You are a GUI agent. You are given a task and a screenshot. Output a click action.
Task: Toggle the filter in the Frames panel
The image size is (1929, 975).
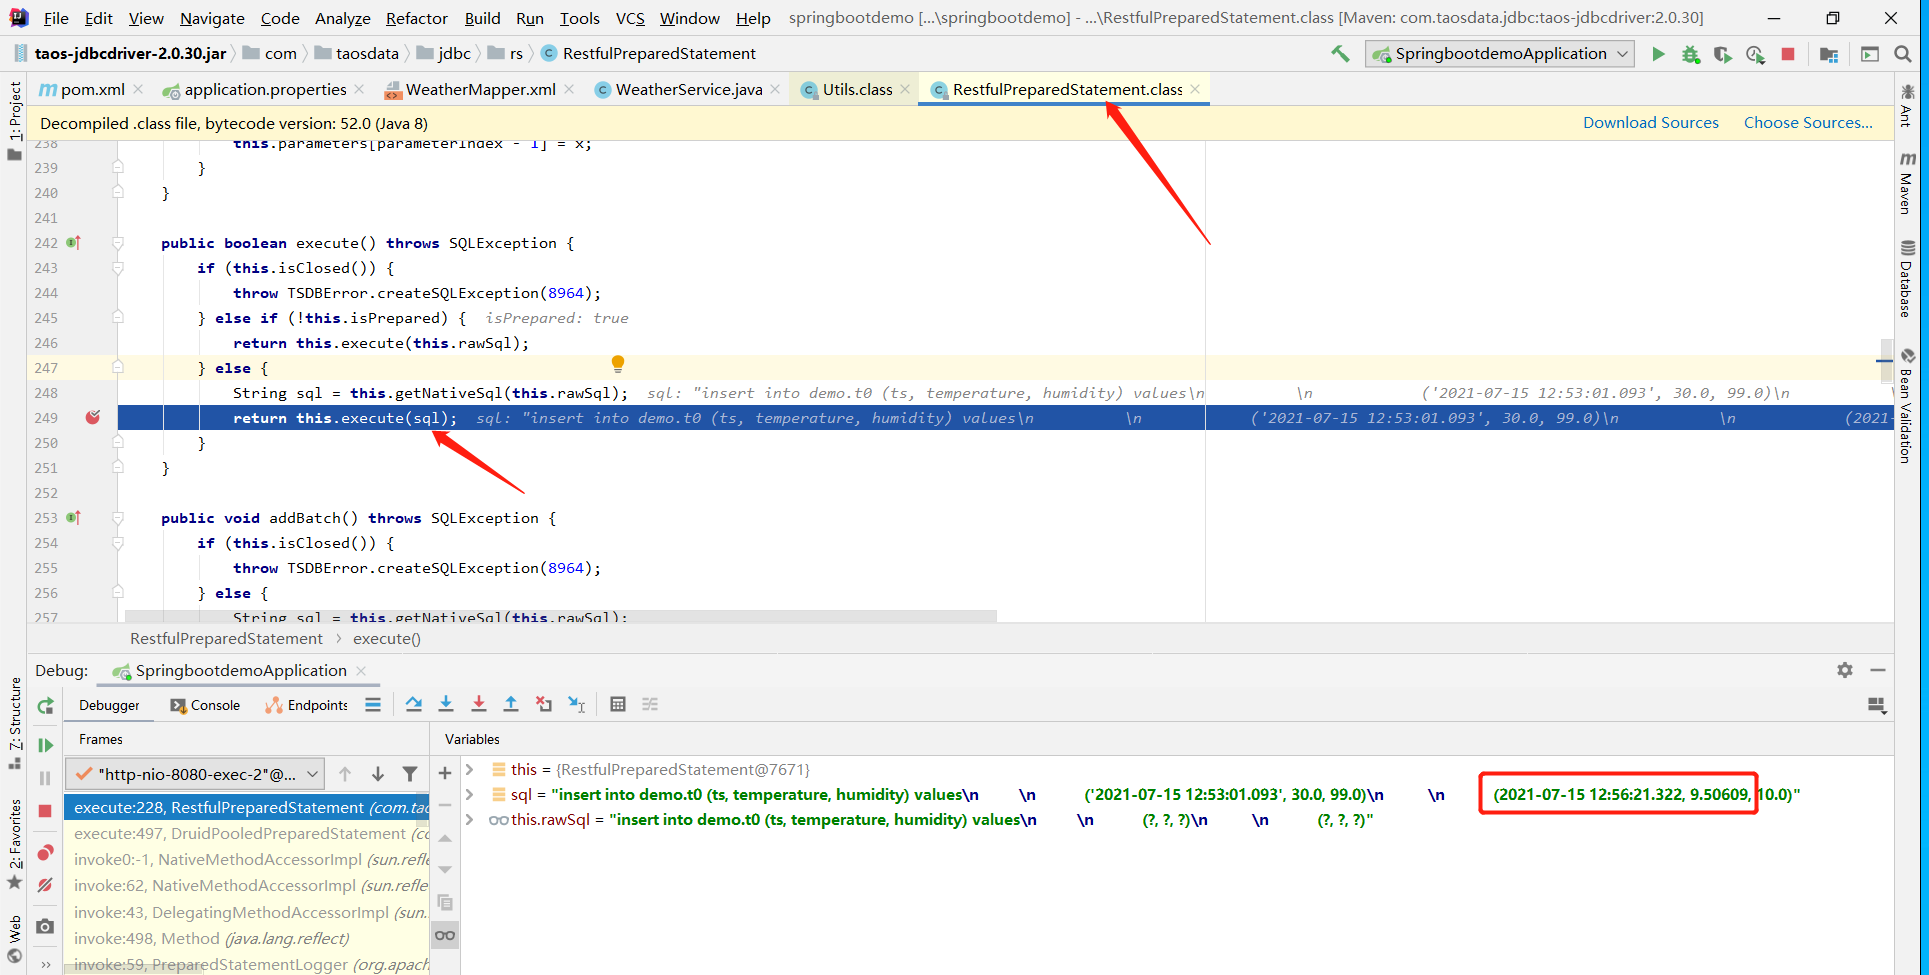click(410, 773)
